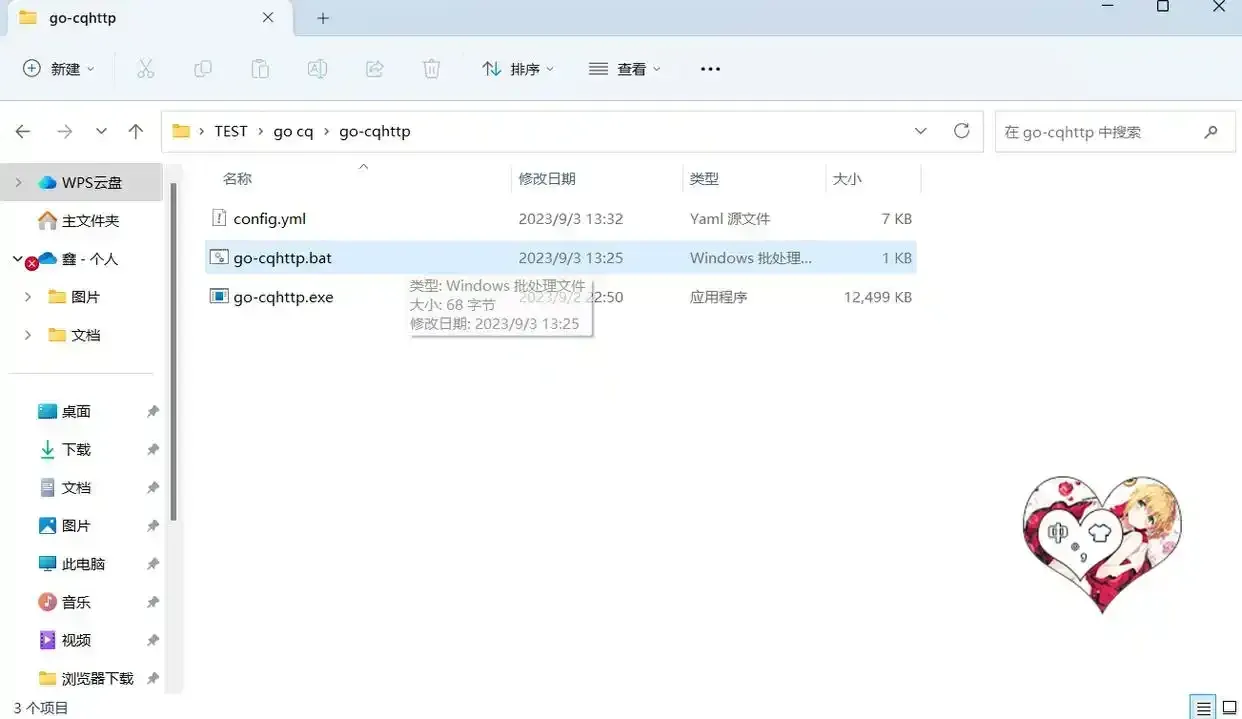This screenshot has width=1242, height=719.
Task: Open the three-dot more options menu
Action: pyautogui.click(x=710, y=69)
